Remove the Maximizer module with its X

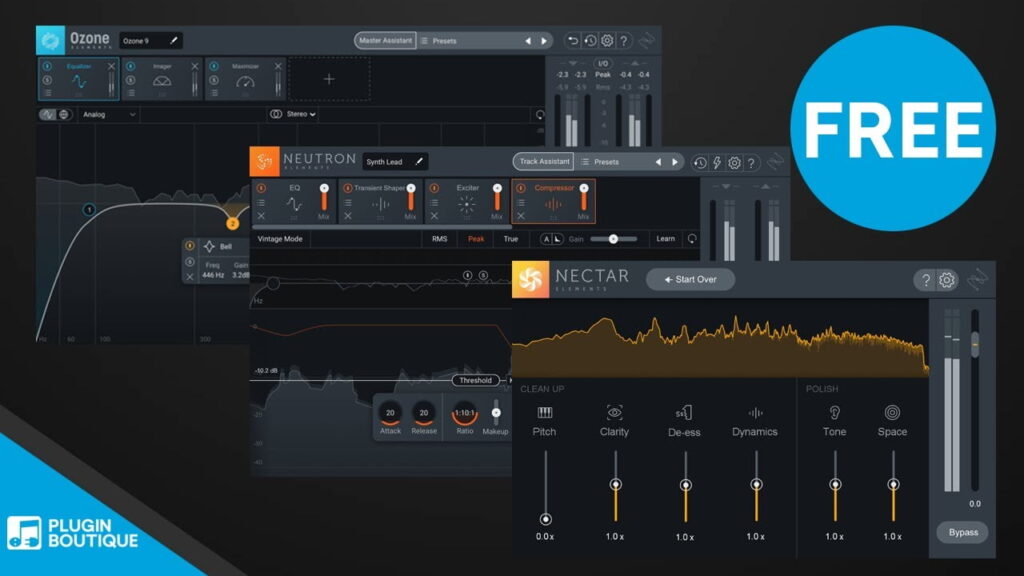(278, 66)
